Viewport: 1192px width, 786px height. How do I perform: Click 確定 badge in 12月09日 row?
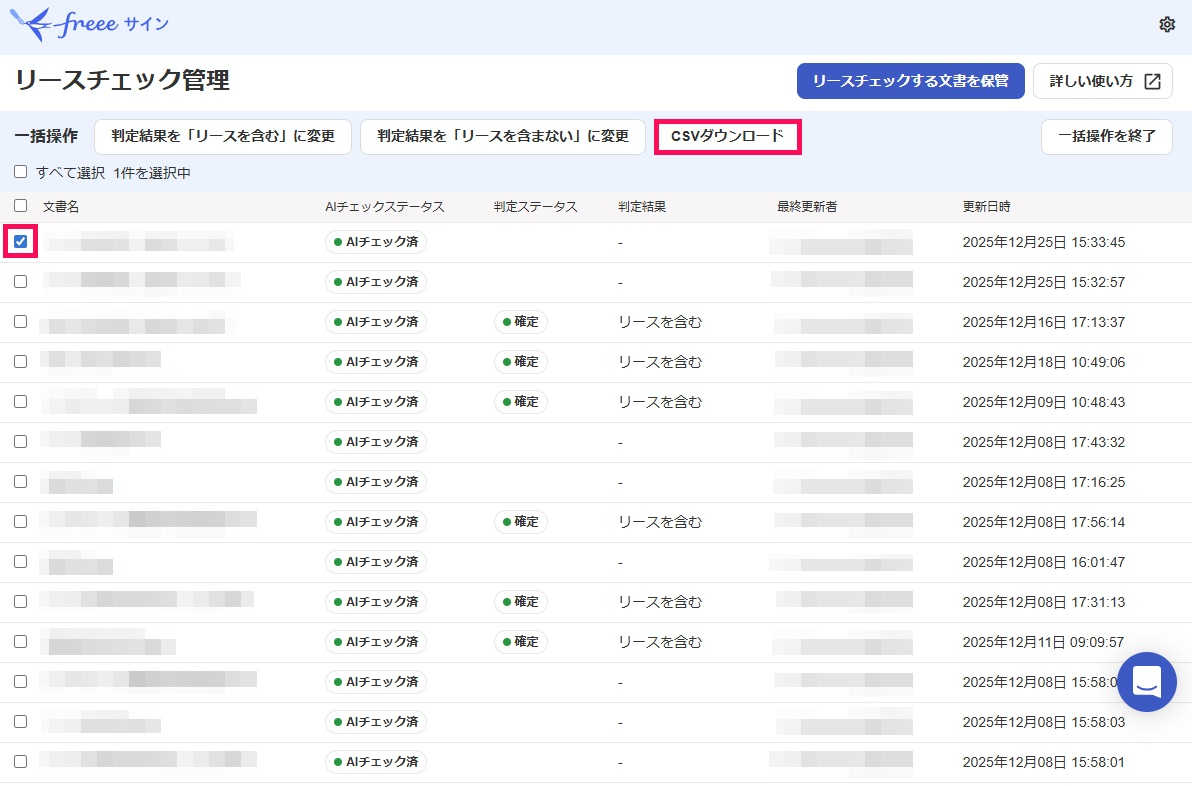521,401
